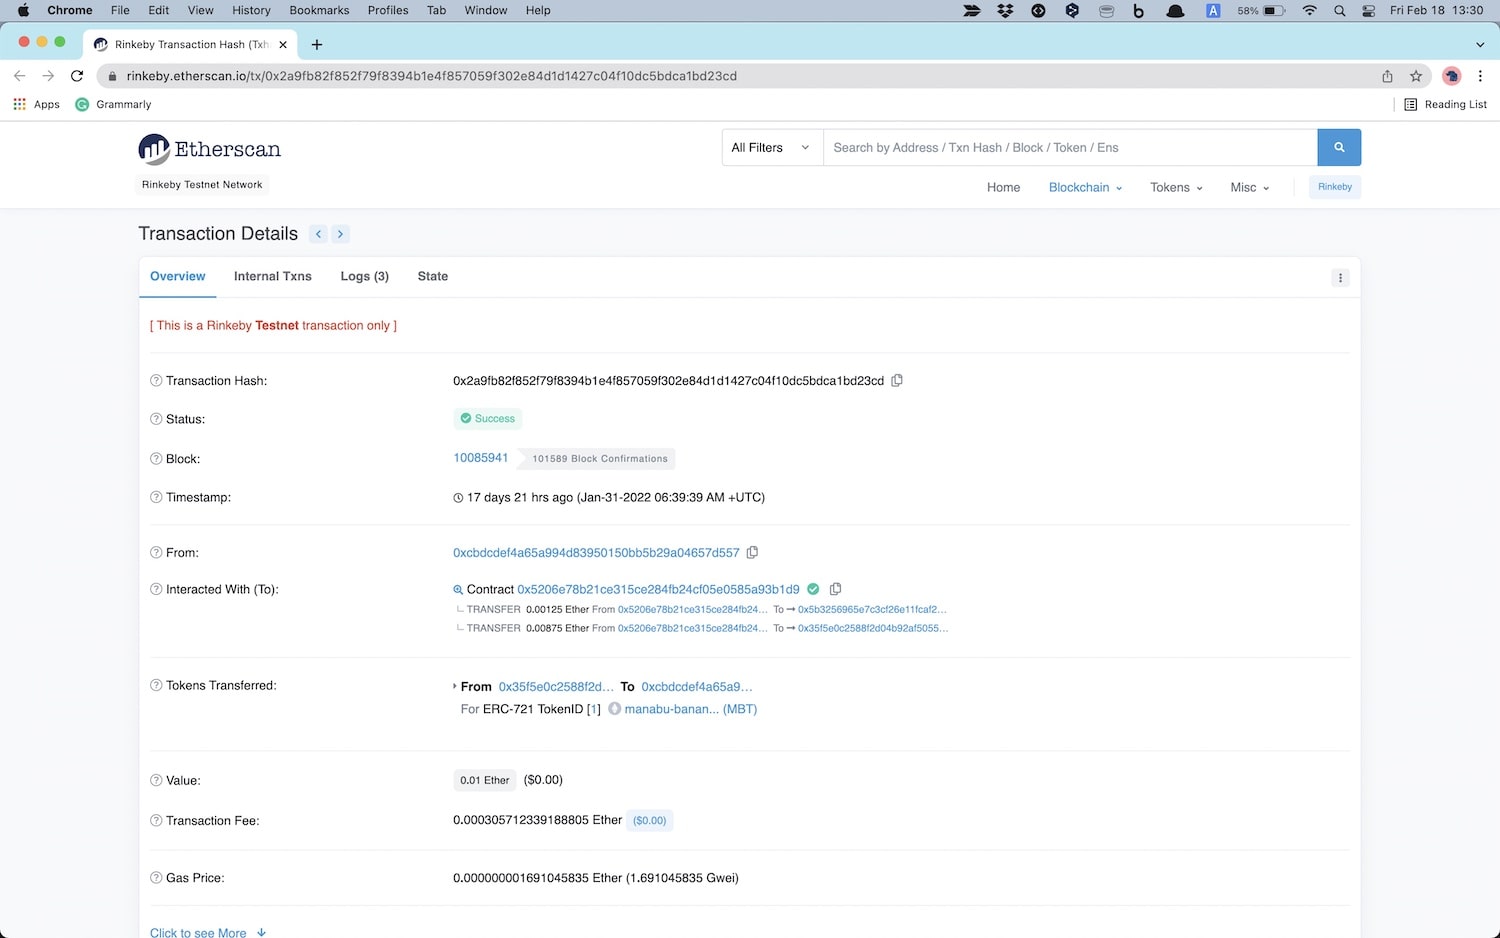1500x938 pixels.
Task: Click help icon next to Gas Price
Action: pyautogui.click(x=156, y=878)
